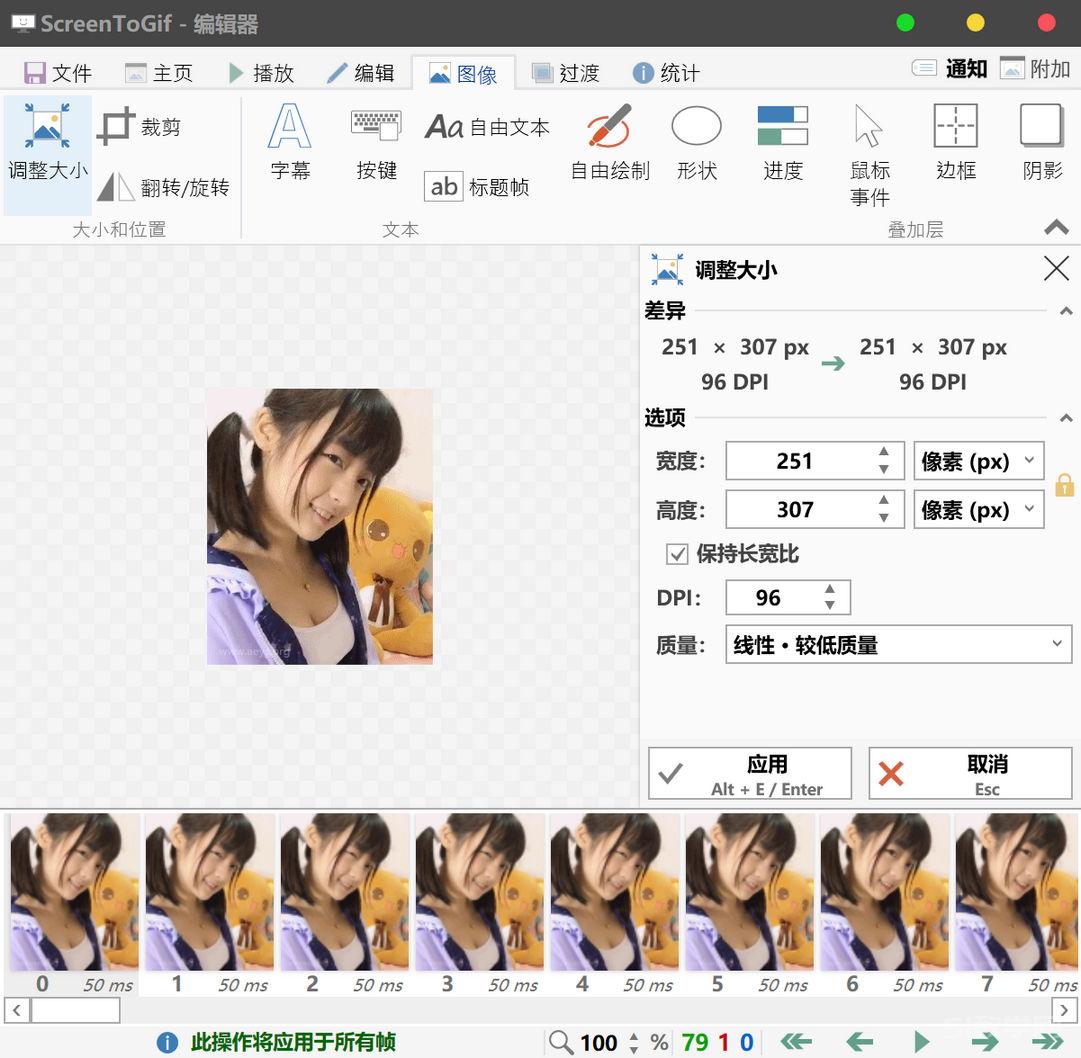The width and height of the screenshot is (1081, 1058).
Task: Open the 翻转/旋转 flip/rotate tool
Action: [160, 187]
